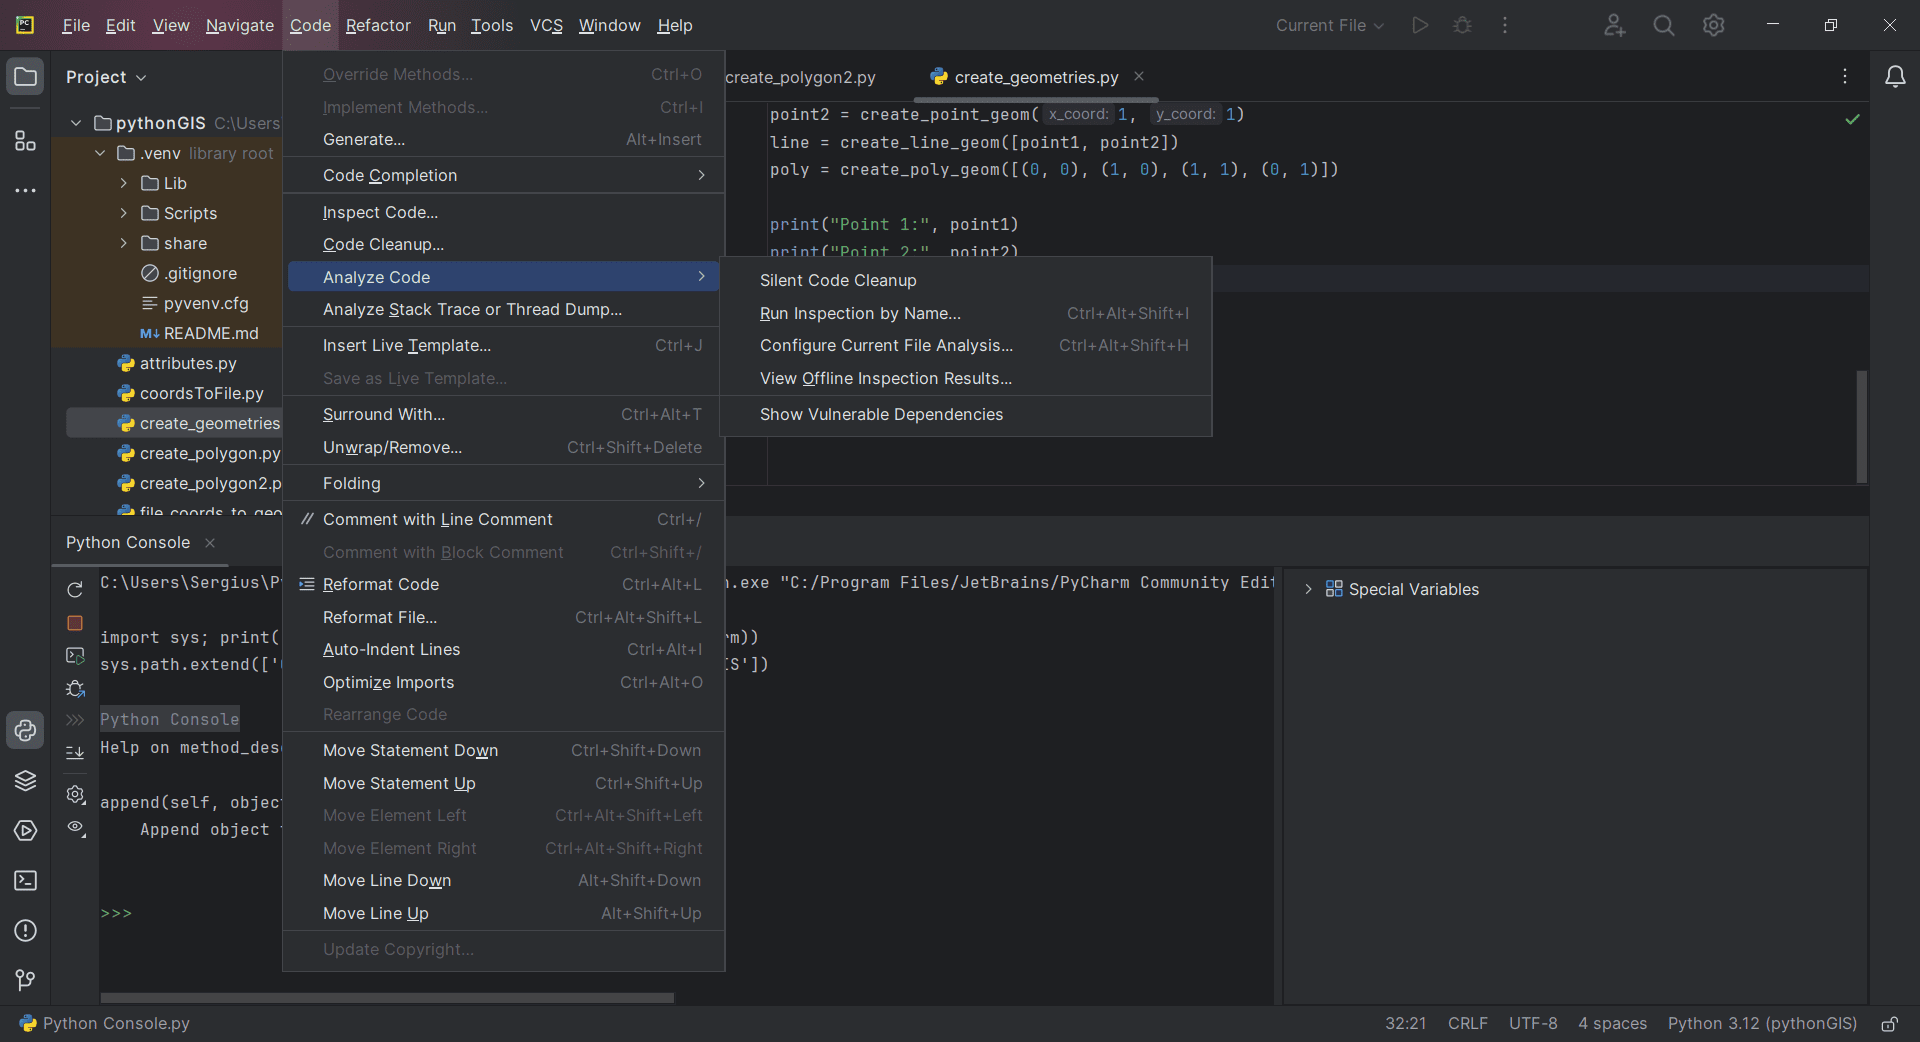Open the Problems tool window icon
This screenshot has height=1042, width=1920.
(25, 931)
